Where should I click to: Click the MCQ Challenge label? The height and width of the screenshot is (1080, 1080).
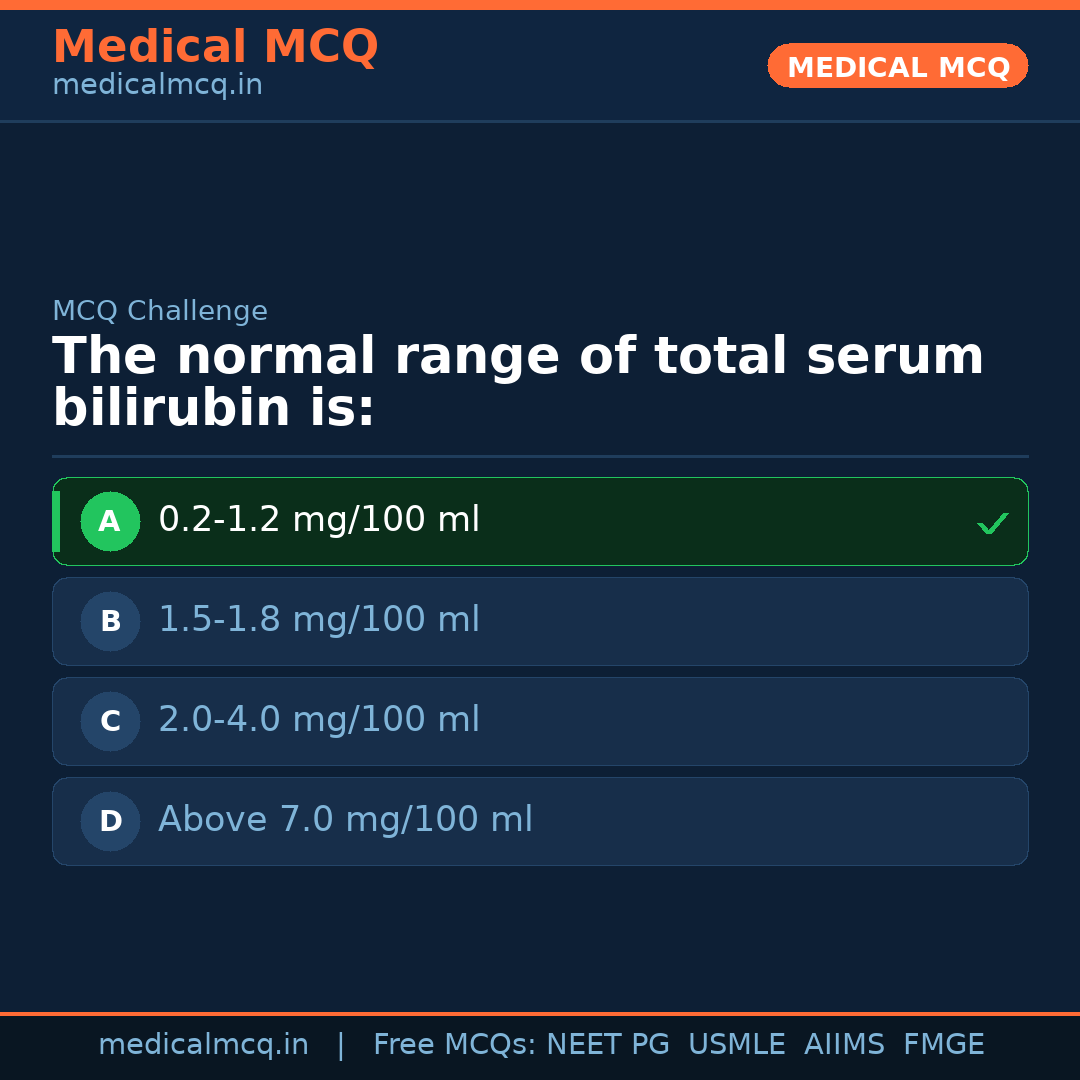coord(160,312)
